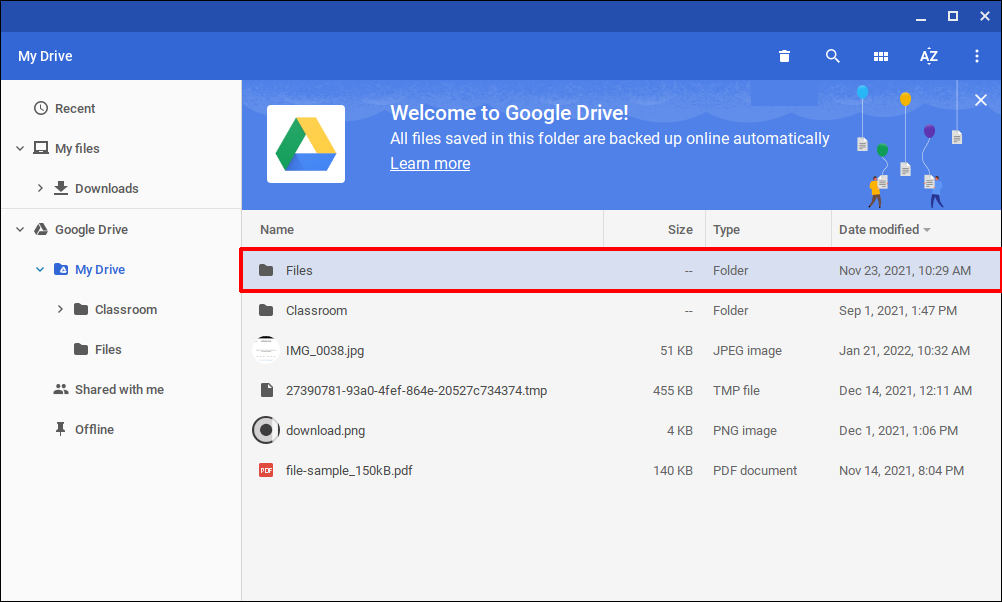
Task: Select the Classroom folder row in list
Action: (x=620, y=311)
